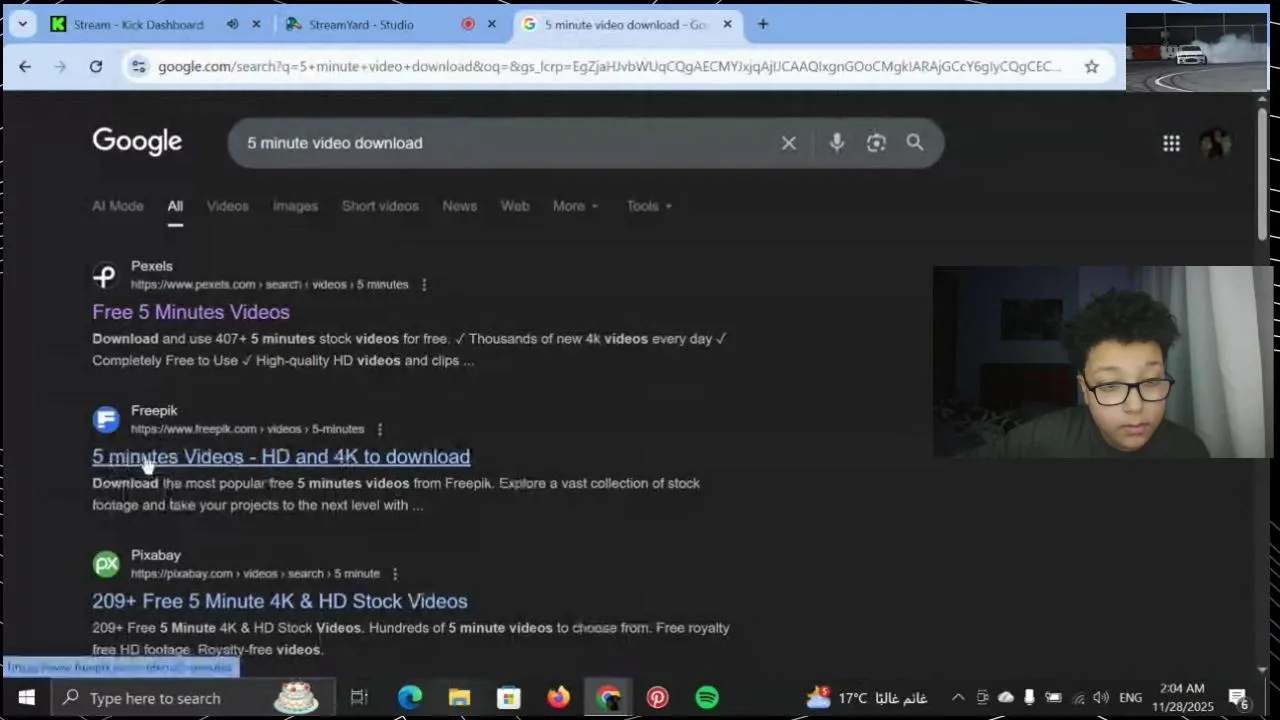Open the Google apps grid
Screen dimensions: 1280x720
pos(1172,143)
